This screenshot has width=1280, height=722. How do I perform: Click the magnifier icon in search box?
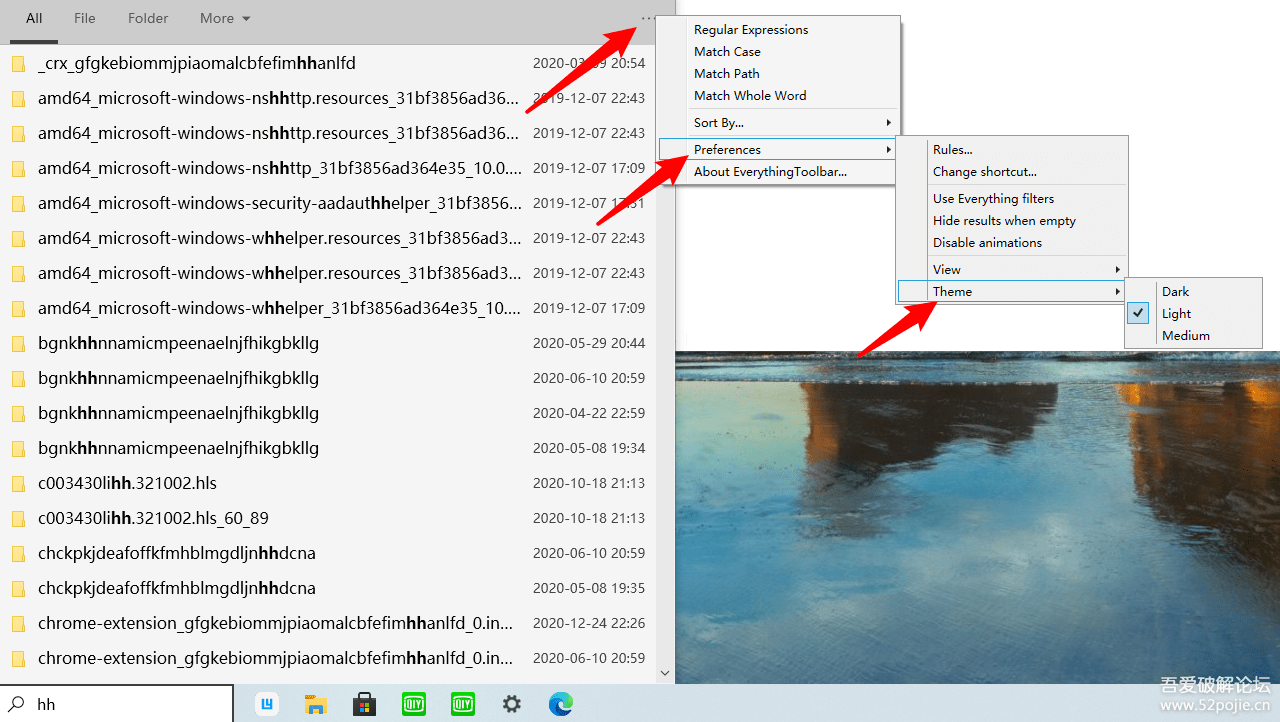pos(17,704)
